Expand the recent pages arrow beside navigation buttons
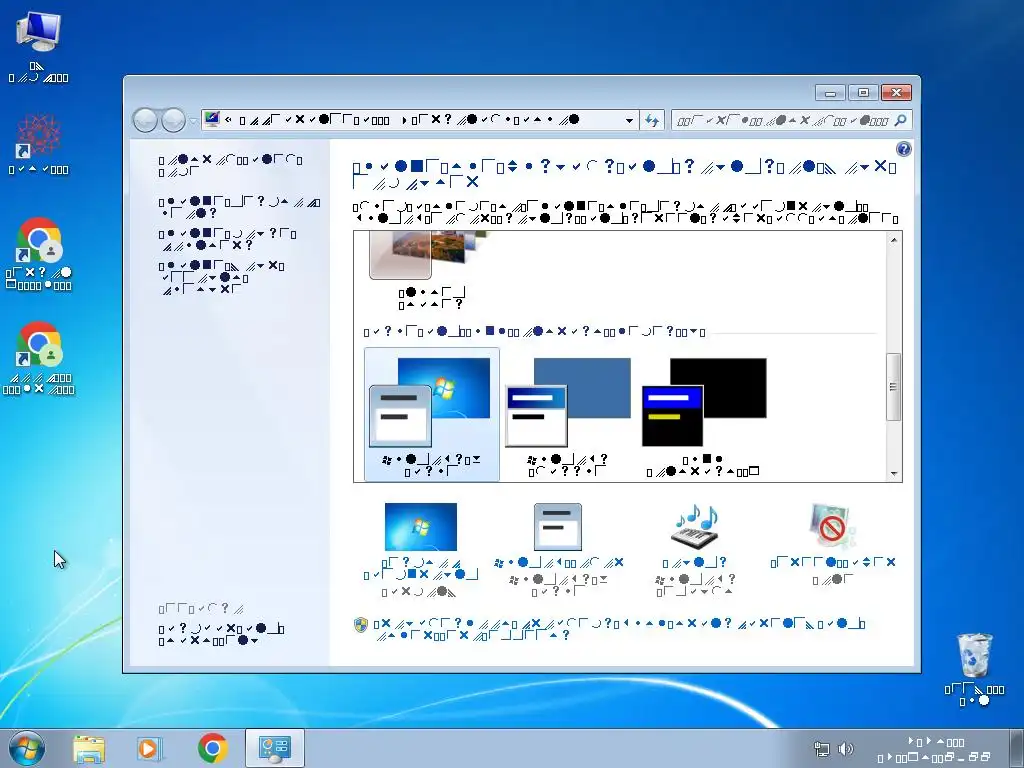Viewport: 1024px width, 768px height. click(x=193, y=120)
